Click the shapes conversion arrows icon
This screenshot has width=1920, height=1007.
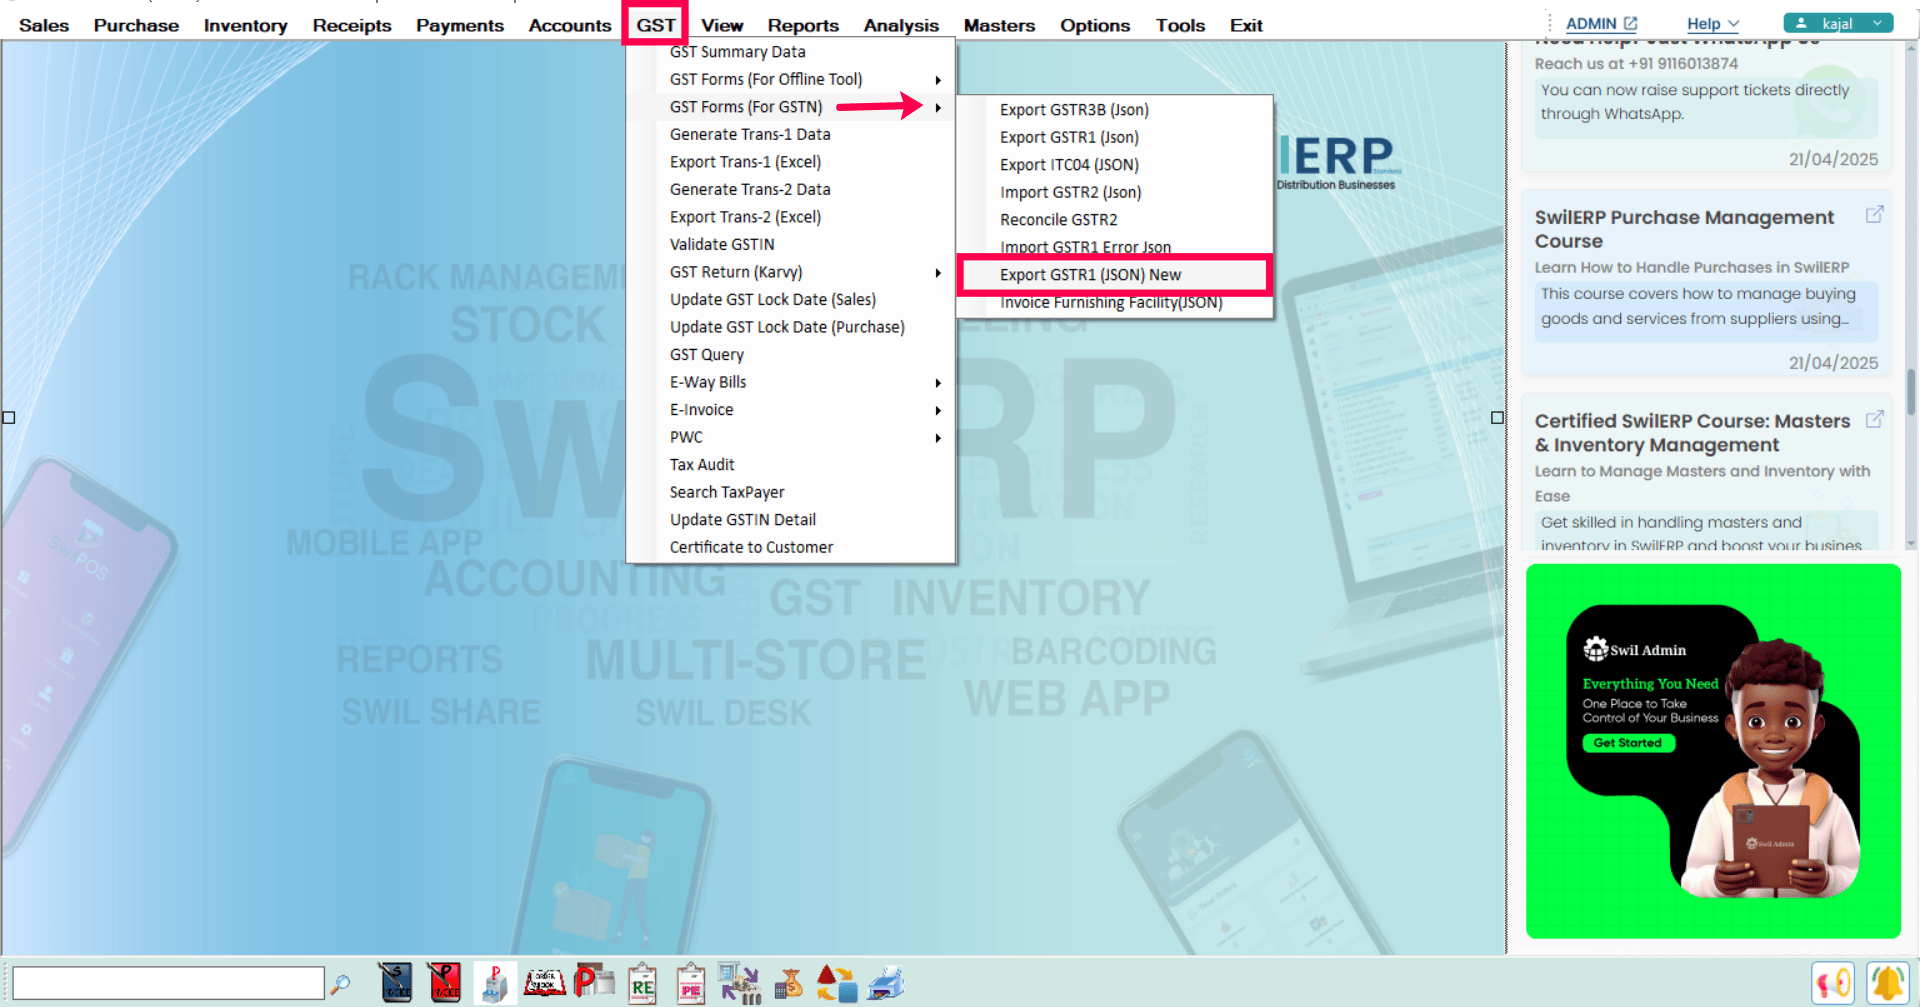point(837,984)
